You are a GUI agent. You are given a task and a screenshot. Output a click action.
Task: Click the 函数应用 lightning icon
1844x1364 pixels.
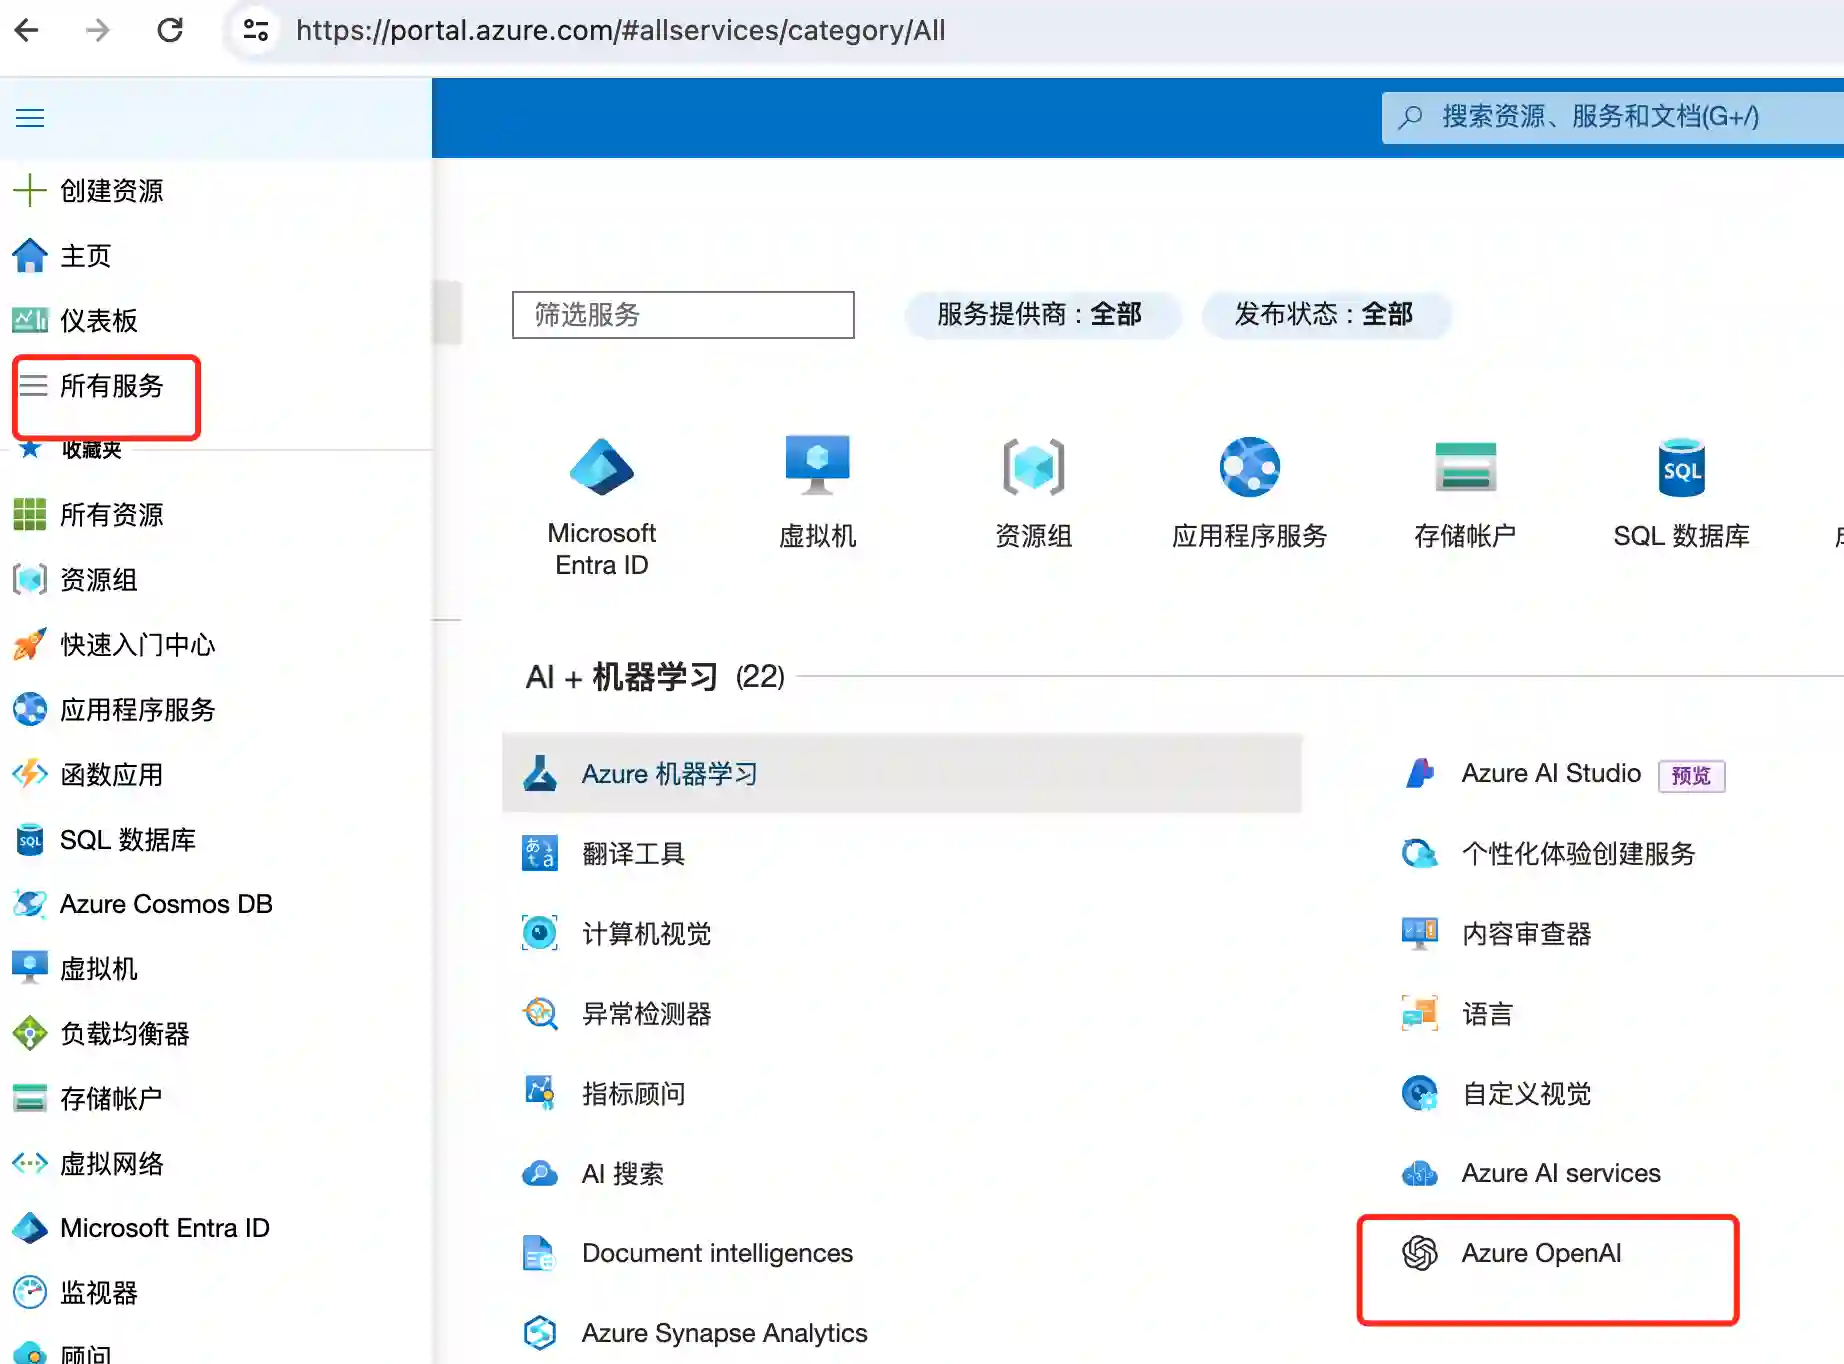pos(30,774)
